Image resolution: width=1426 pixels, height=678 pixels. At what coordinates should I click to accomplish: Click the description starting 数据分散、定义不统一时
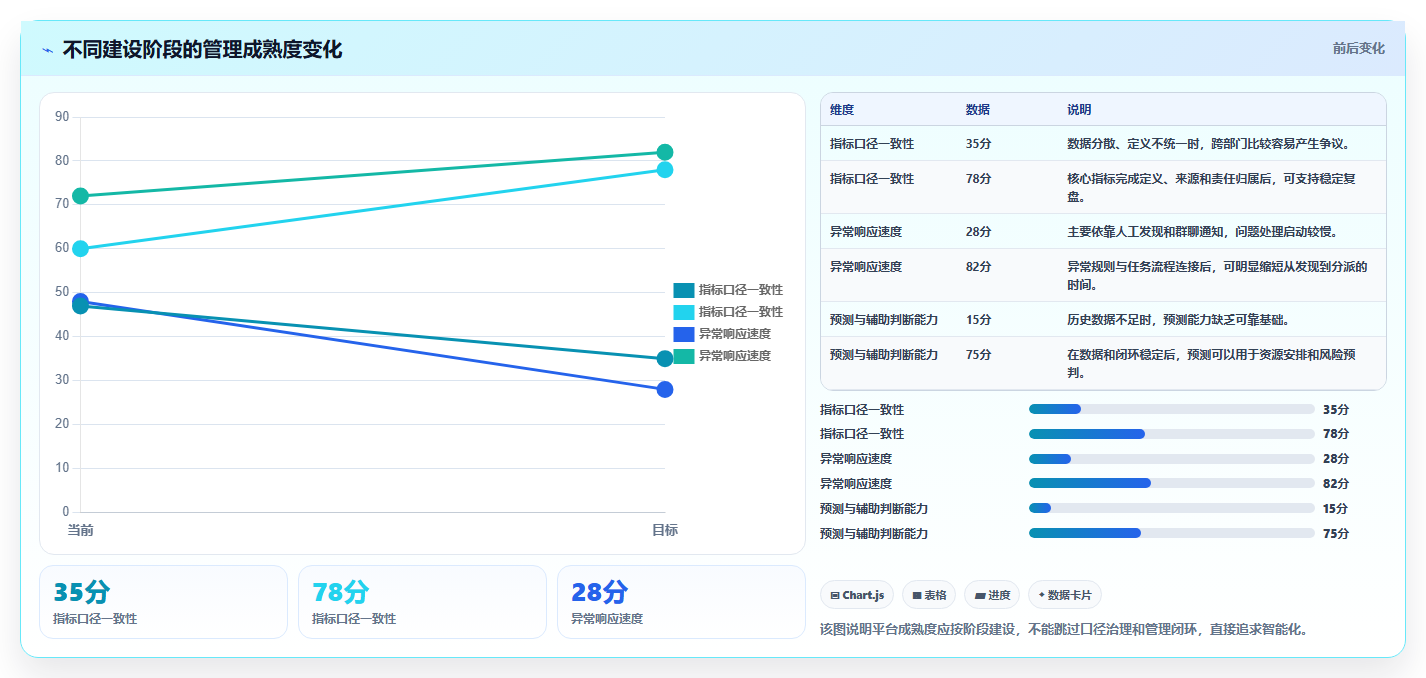1210,144
